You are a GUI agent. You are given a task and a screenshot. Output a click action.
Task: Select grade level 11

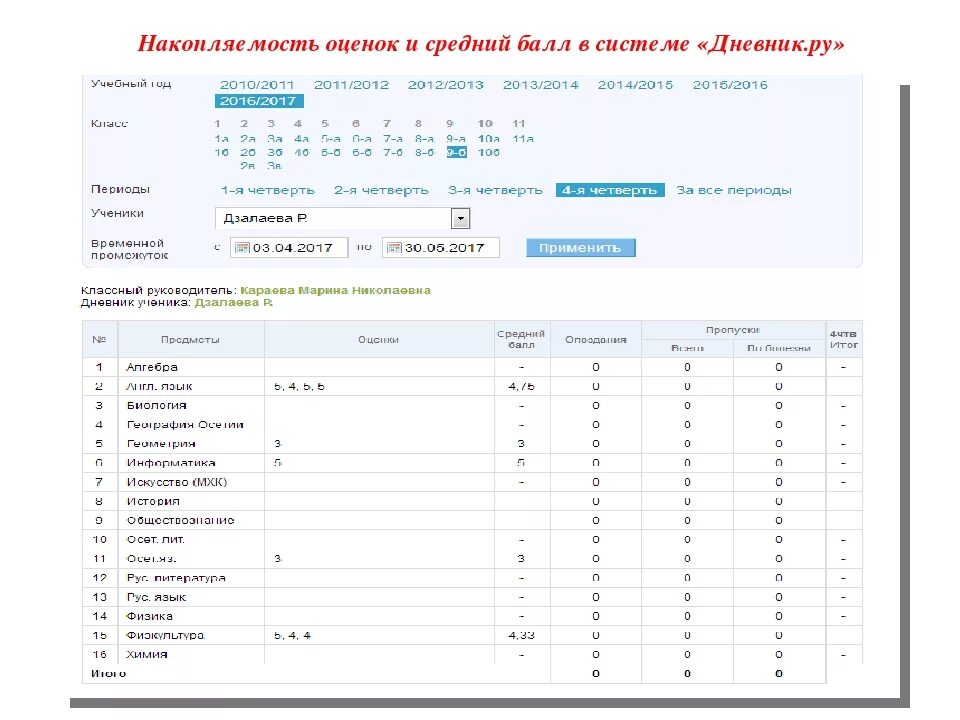pos(519,124)
